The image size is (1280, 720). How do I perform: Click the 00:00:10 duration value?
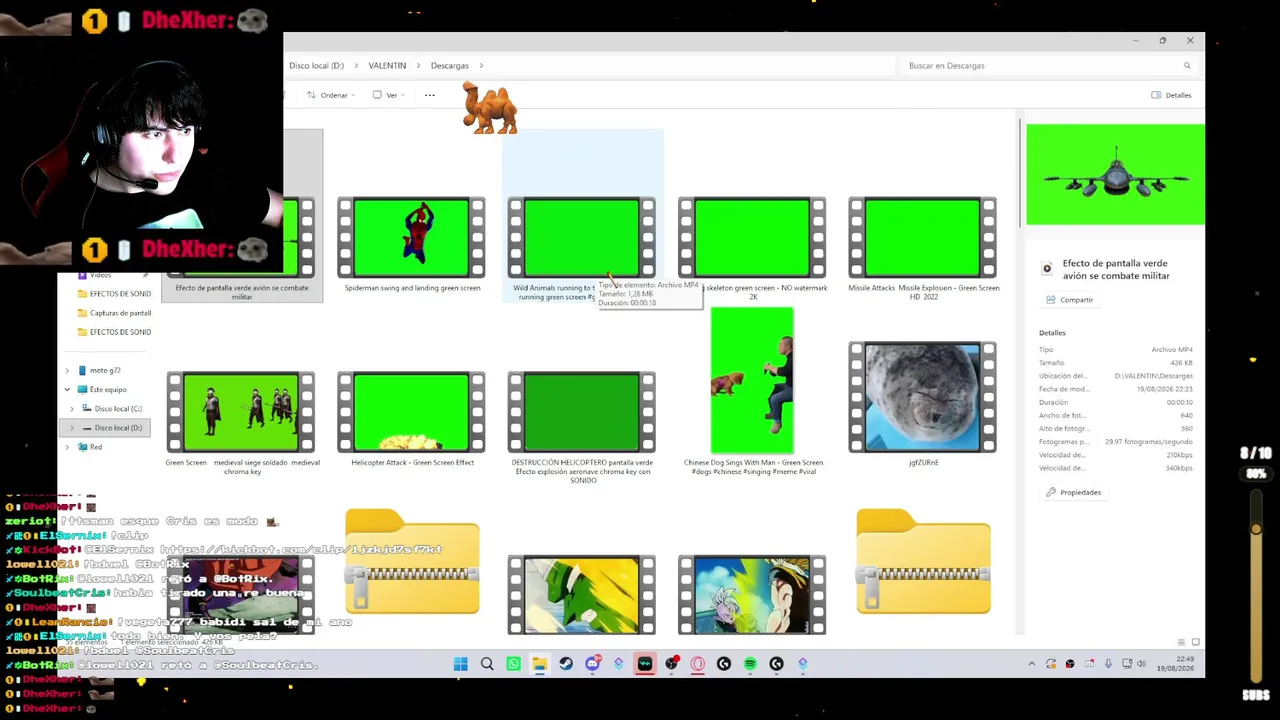click(1179, 402)
